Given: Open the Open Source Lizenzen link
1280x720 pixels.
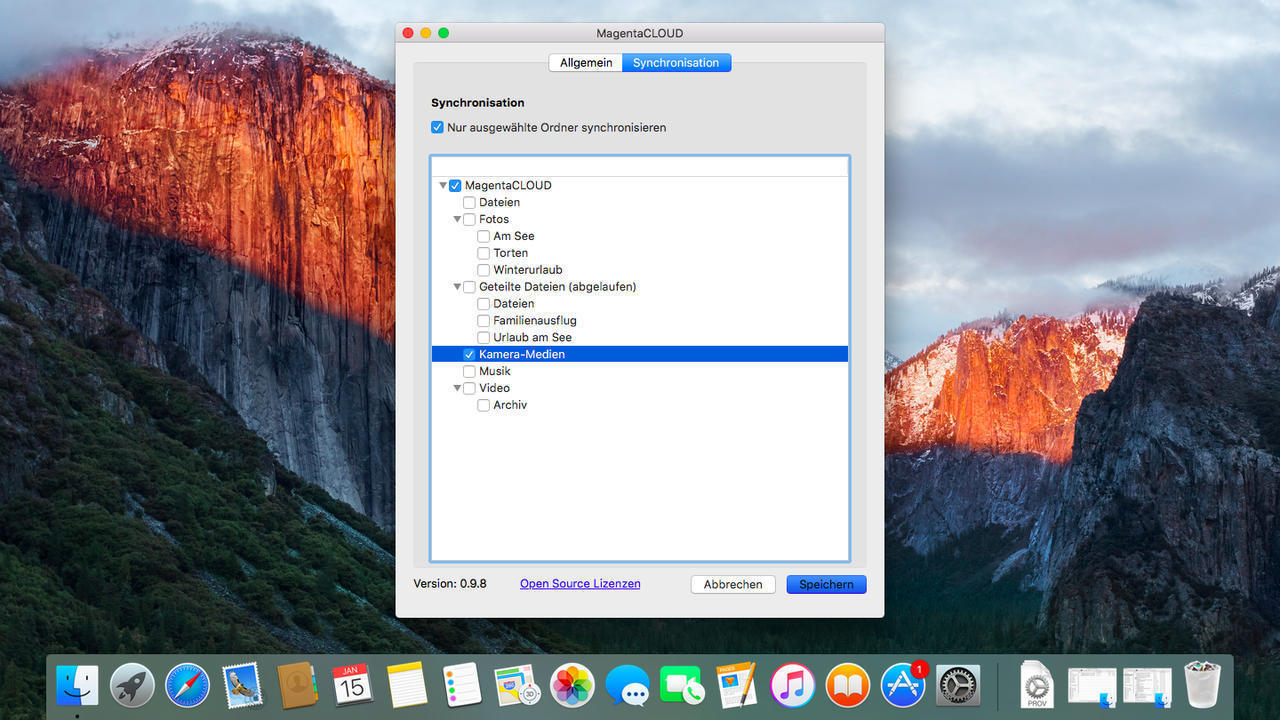Looking at the screenshot, I should click(x=580, y=584).
